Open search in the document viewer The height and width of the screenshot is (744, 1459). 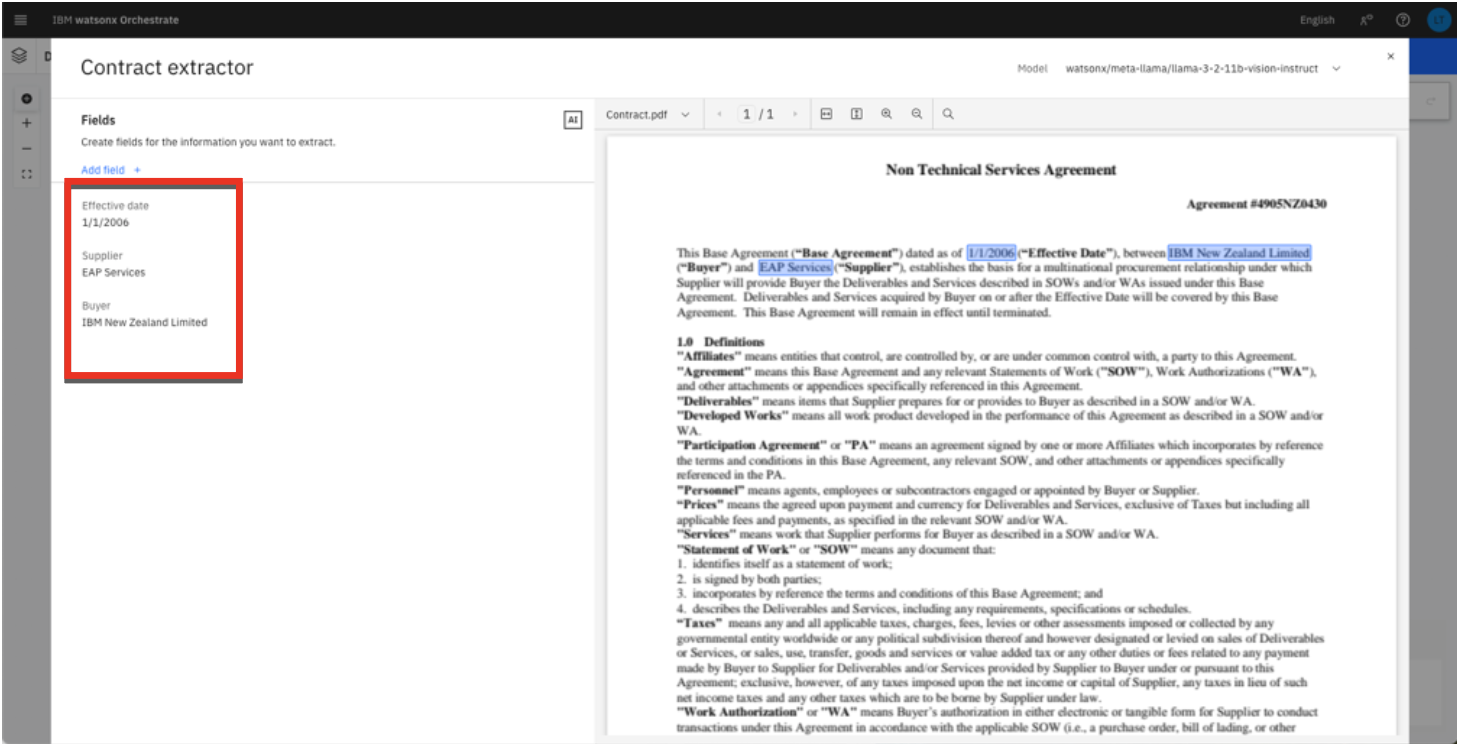click(x=948, y=114)
